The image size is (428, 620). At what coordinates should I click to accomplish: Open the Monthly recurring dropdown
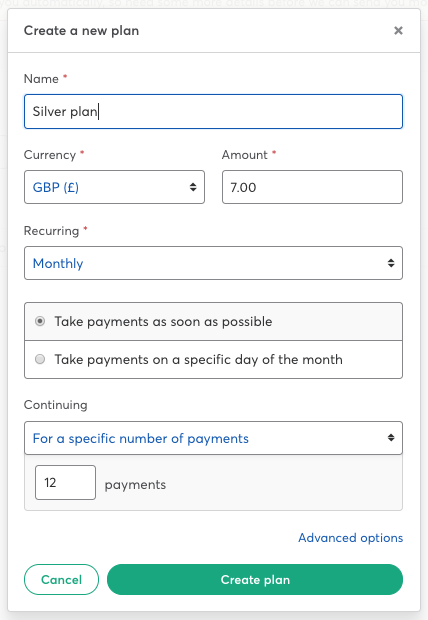[x=213, y=263]
